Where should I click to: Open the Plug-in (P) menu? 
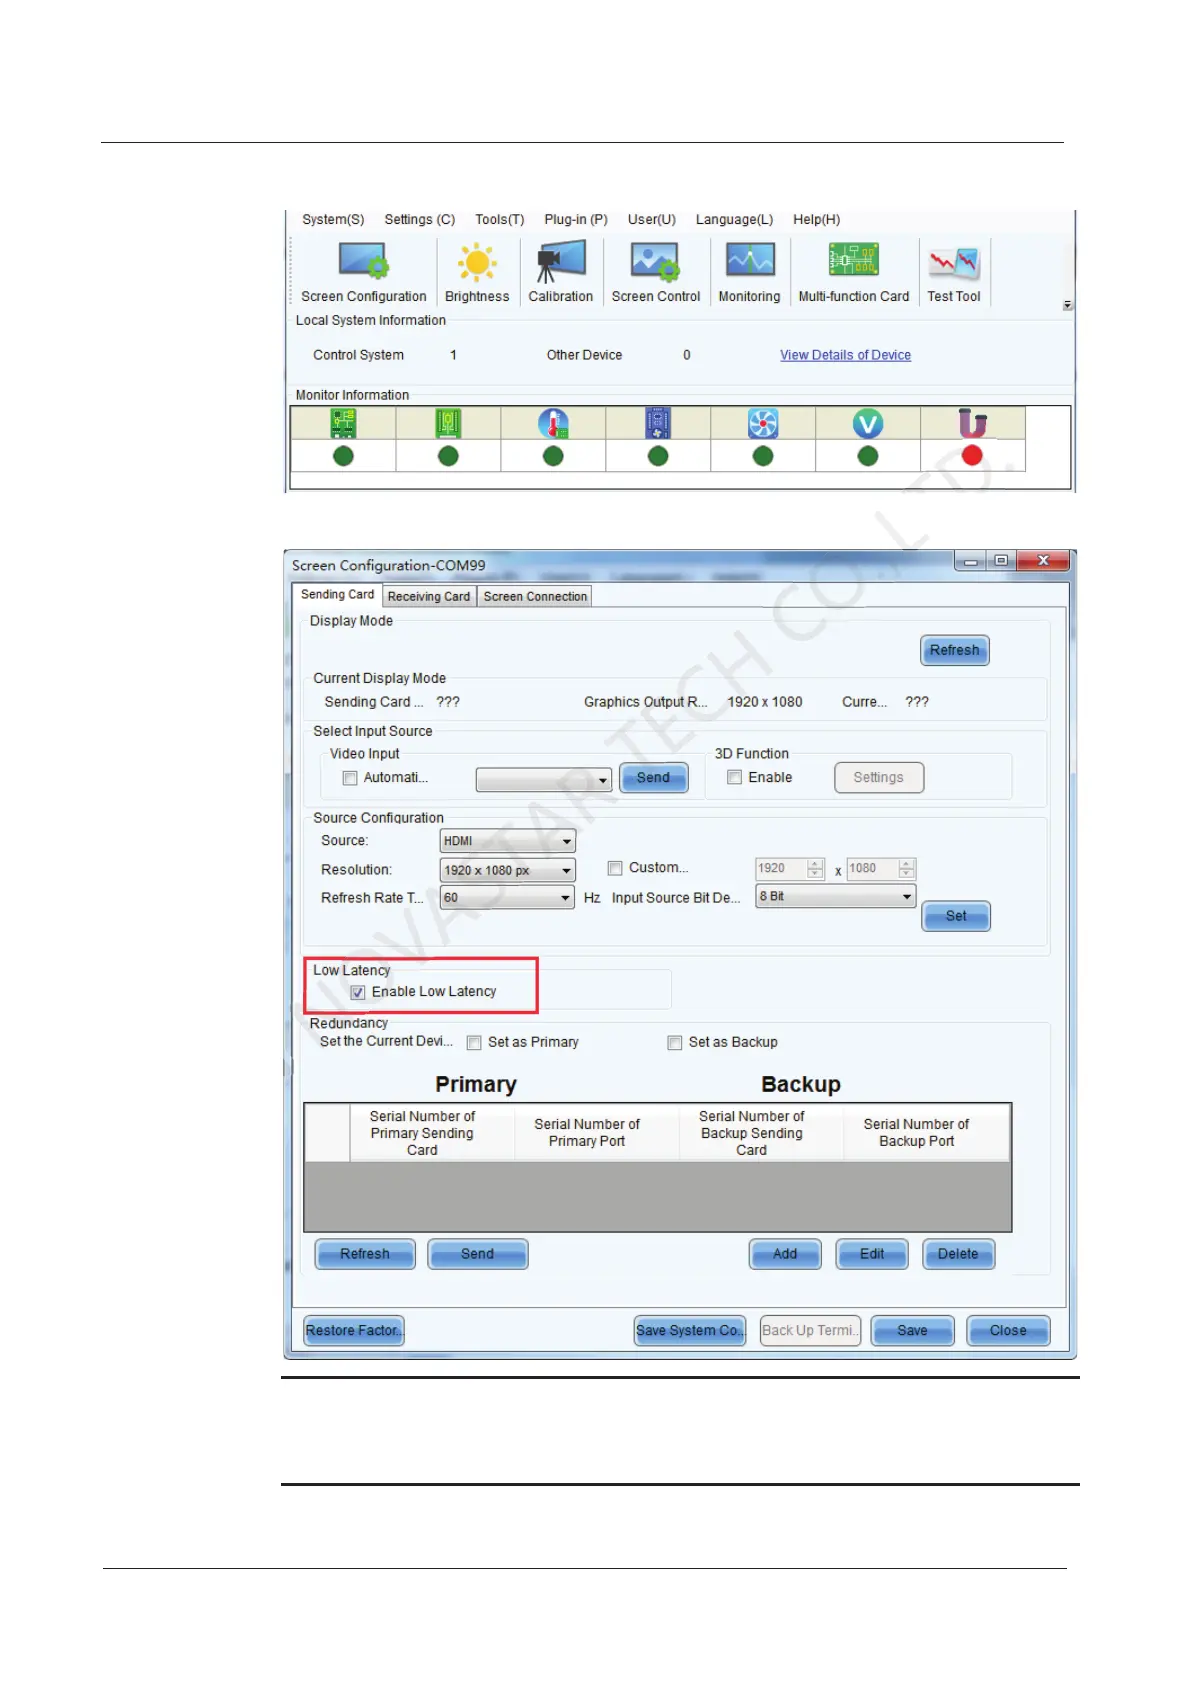(x=576, y=220)
